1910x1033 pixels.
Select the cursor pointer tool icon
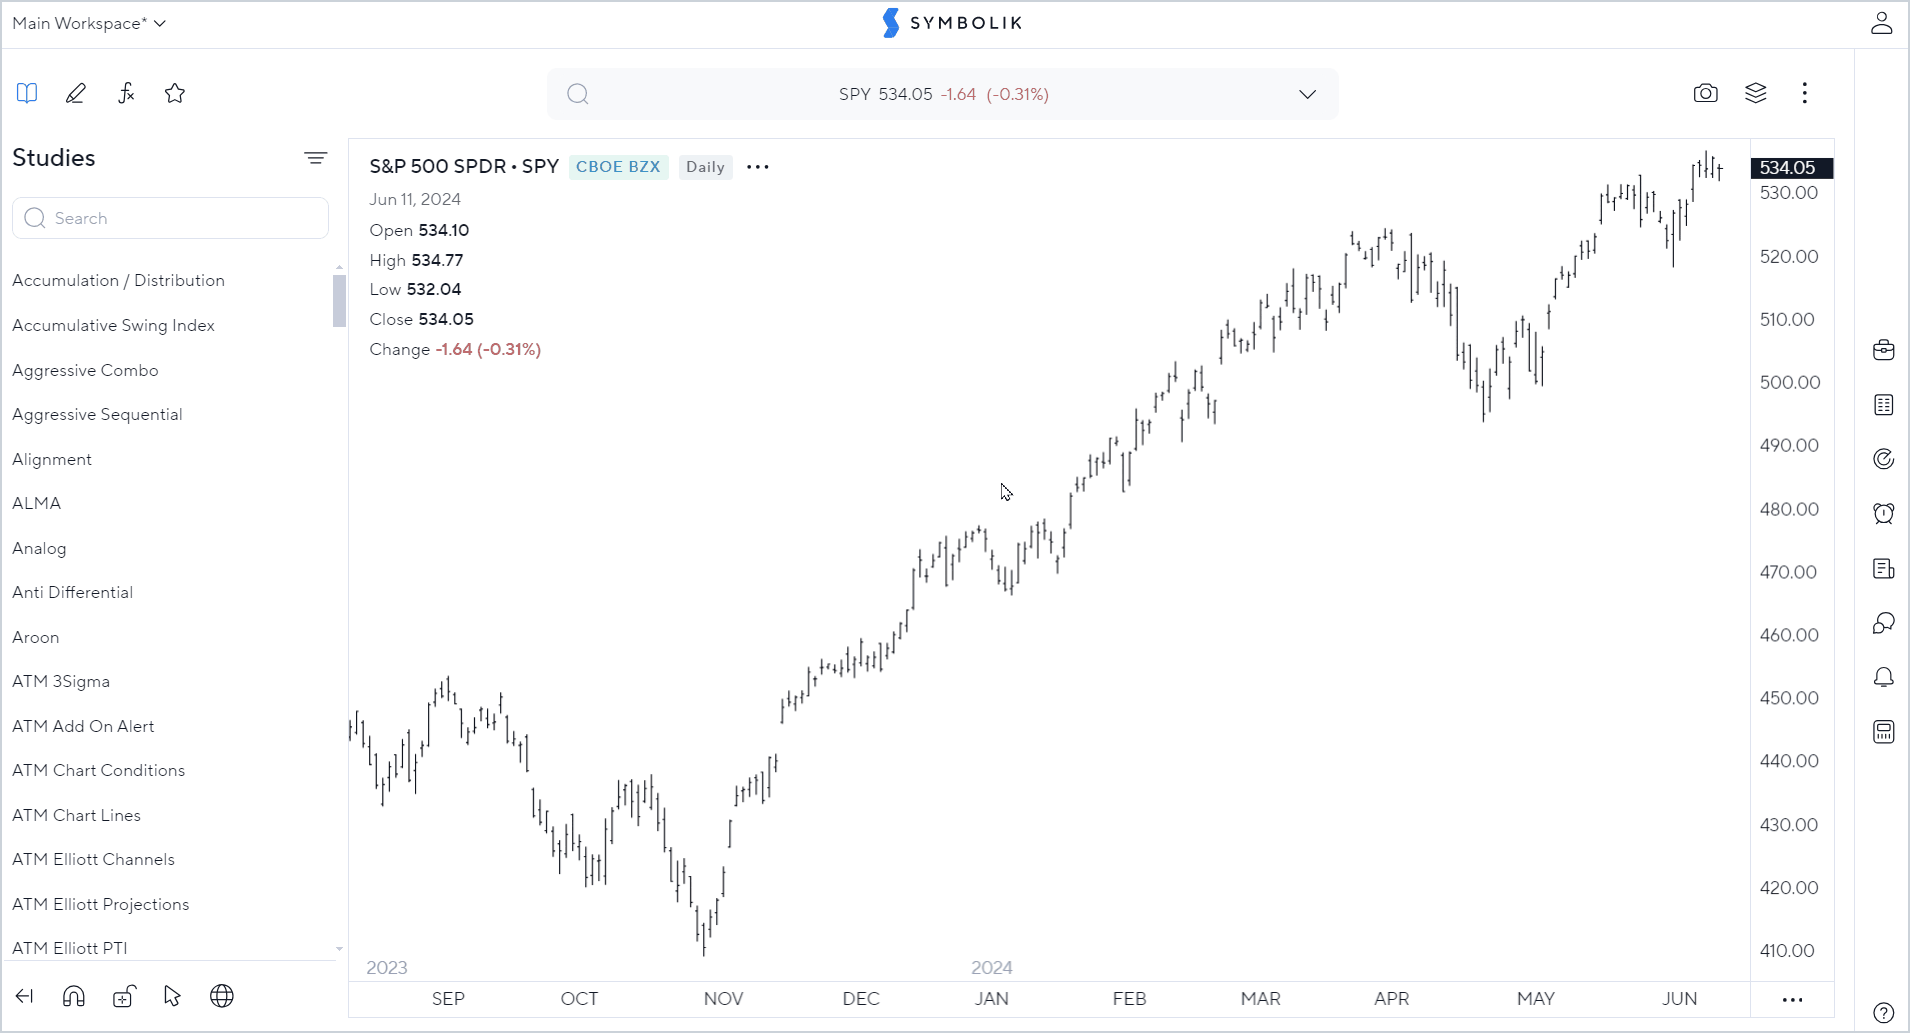click(173, 996)
